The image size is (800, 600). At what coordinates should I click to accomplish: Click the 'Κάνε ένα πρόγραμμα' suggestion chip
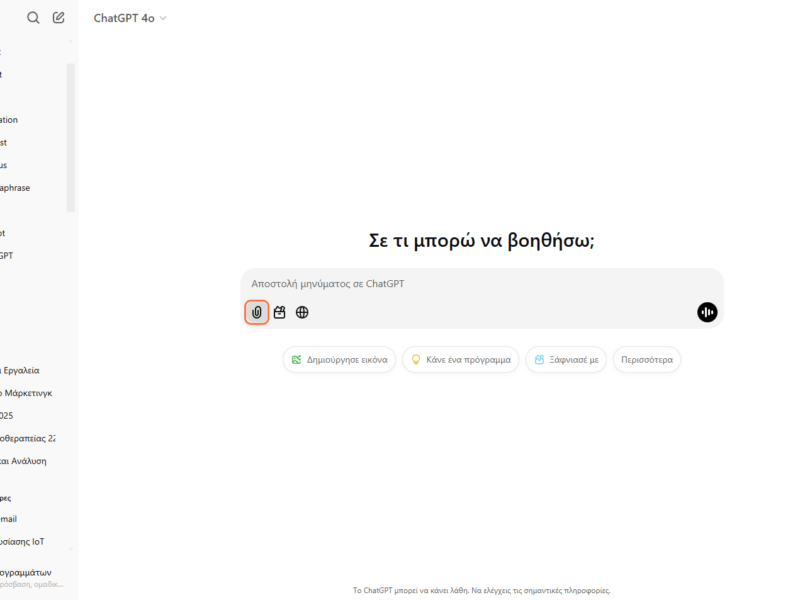[x=461, y=360]
